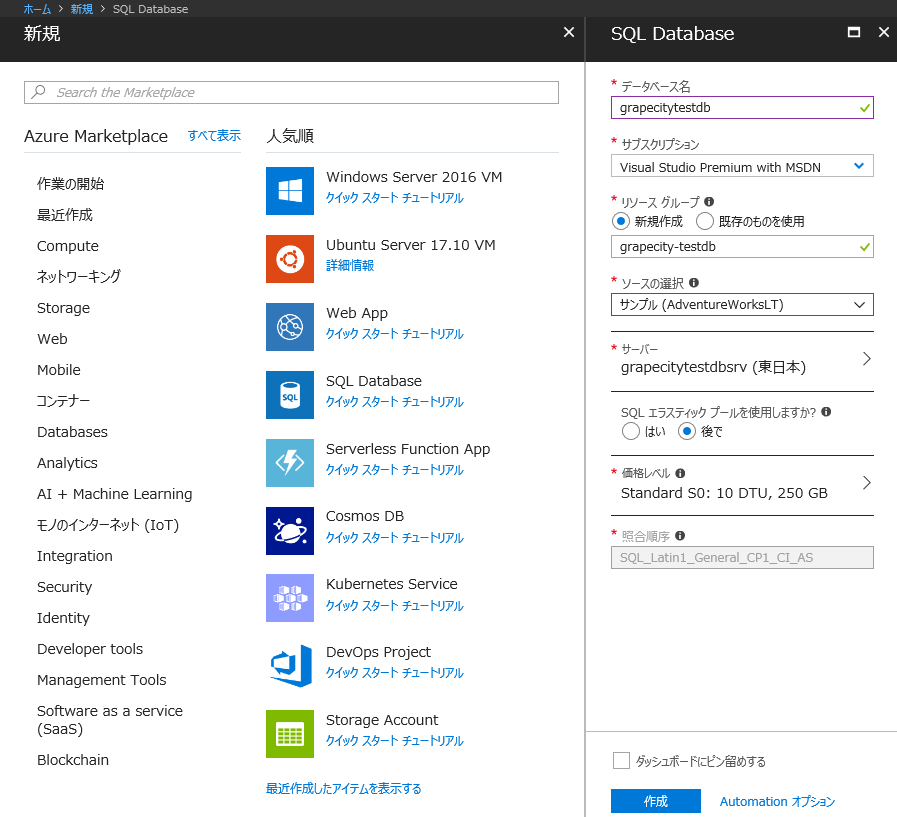Select the ネットワーキング category
The height and width of the screenshot is (817, 897).
[x=78, y=276]
